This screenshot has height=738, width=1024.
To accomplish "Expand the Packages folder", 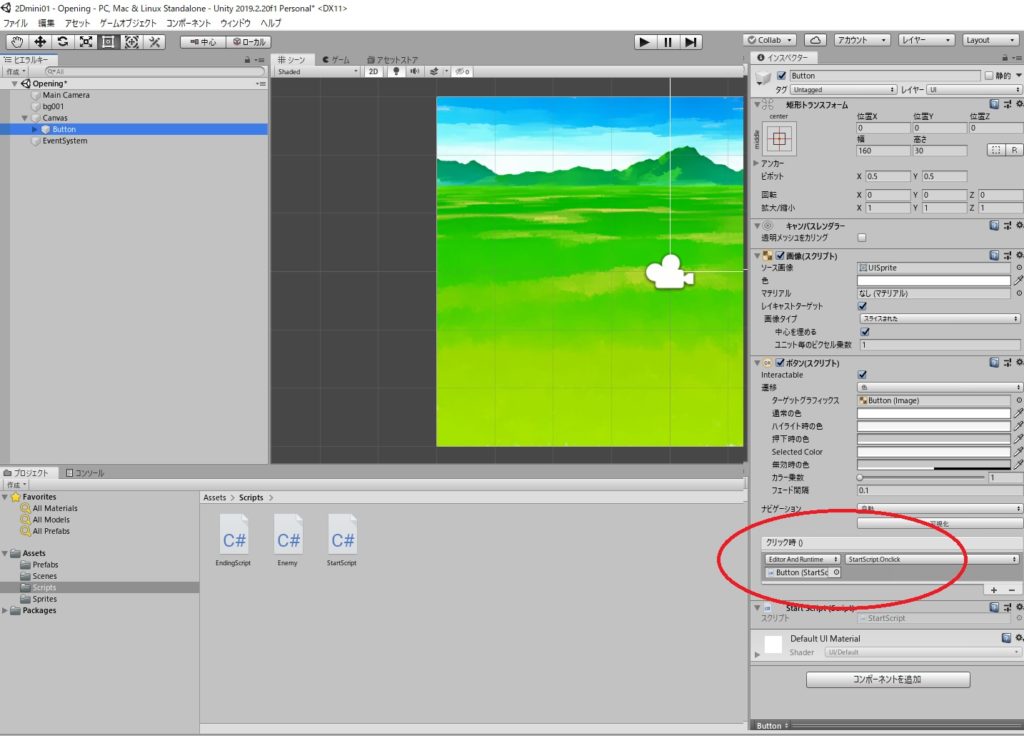I will [x=5, y=611].
